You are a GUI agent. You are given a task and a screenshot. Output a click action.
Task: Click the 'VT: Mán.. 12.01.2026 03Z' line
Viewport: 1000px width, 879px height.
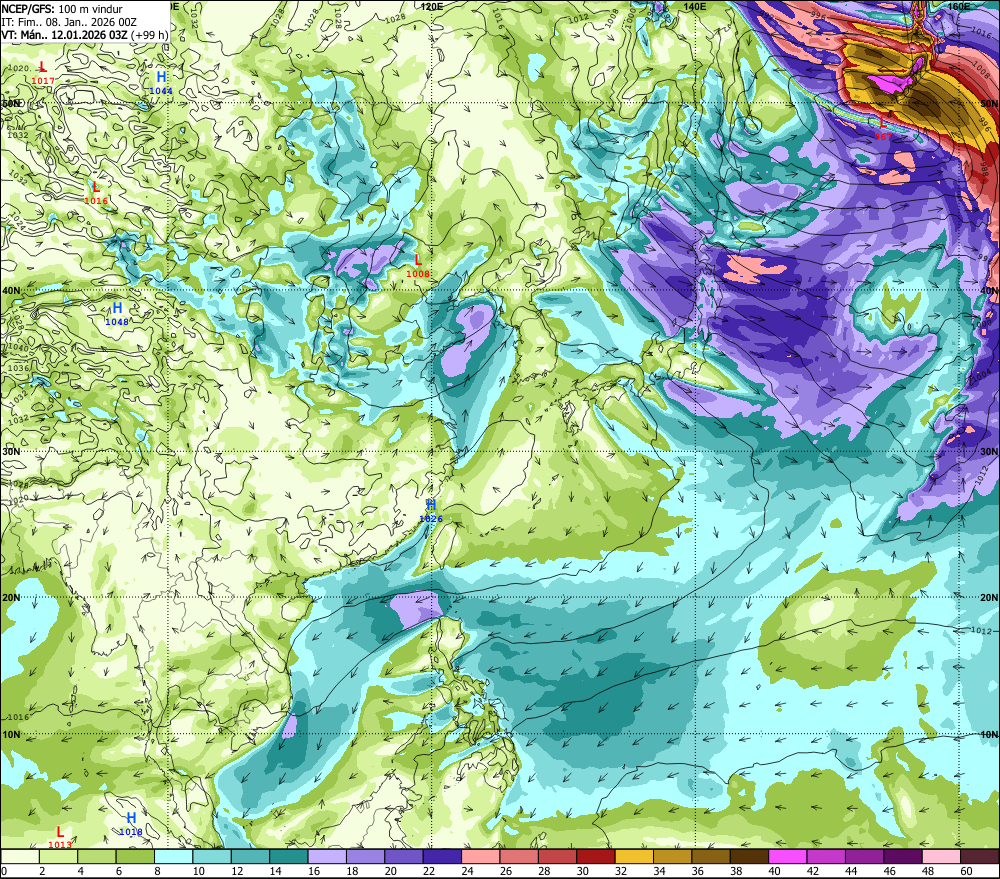click(x=64, y=34)
